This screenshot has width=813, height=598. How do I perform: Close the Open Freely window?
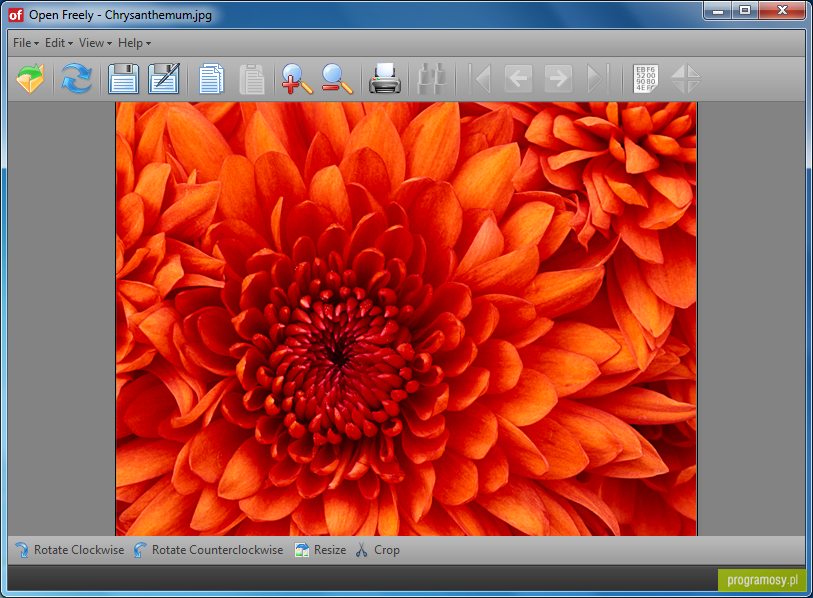click(782, 11)
